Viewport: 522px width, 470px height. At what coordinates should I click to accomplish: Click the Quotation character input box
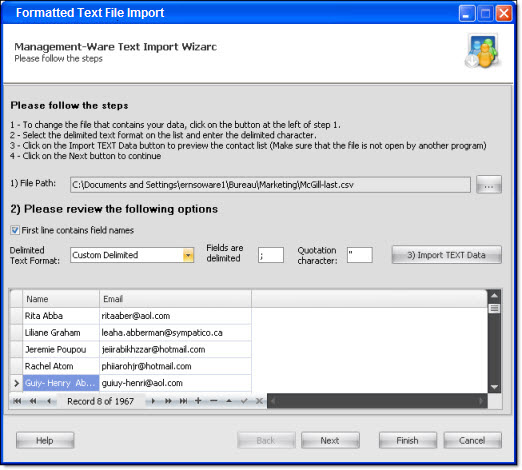[359, 255]
